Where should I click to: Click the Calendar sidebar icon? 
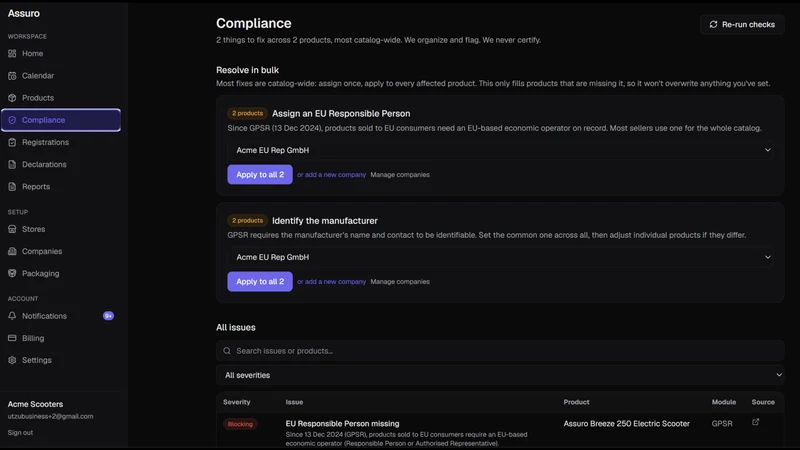pyautogui.click(x=12, y=76)
